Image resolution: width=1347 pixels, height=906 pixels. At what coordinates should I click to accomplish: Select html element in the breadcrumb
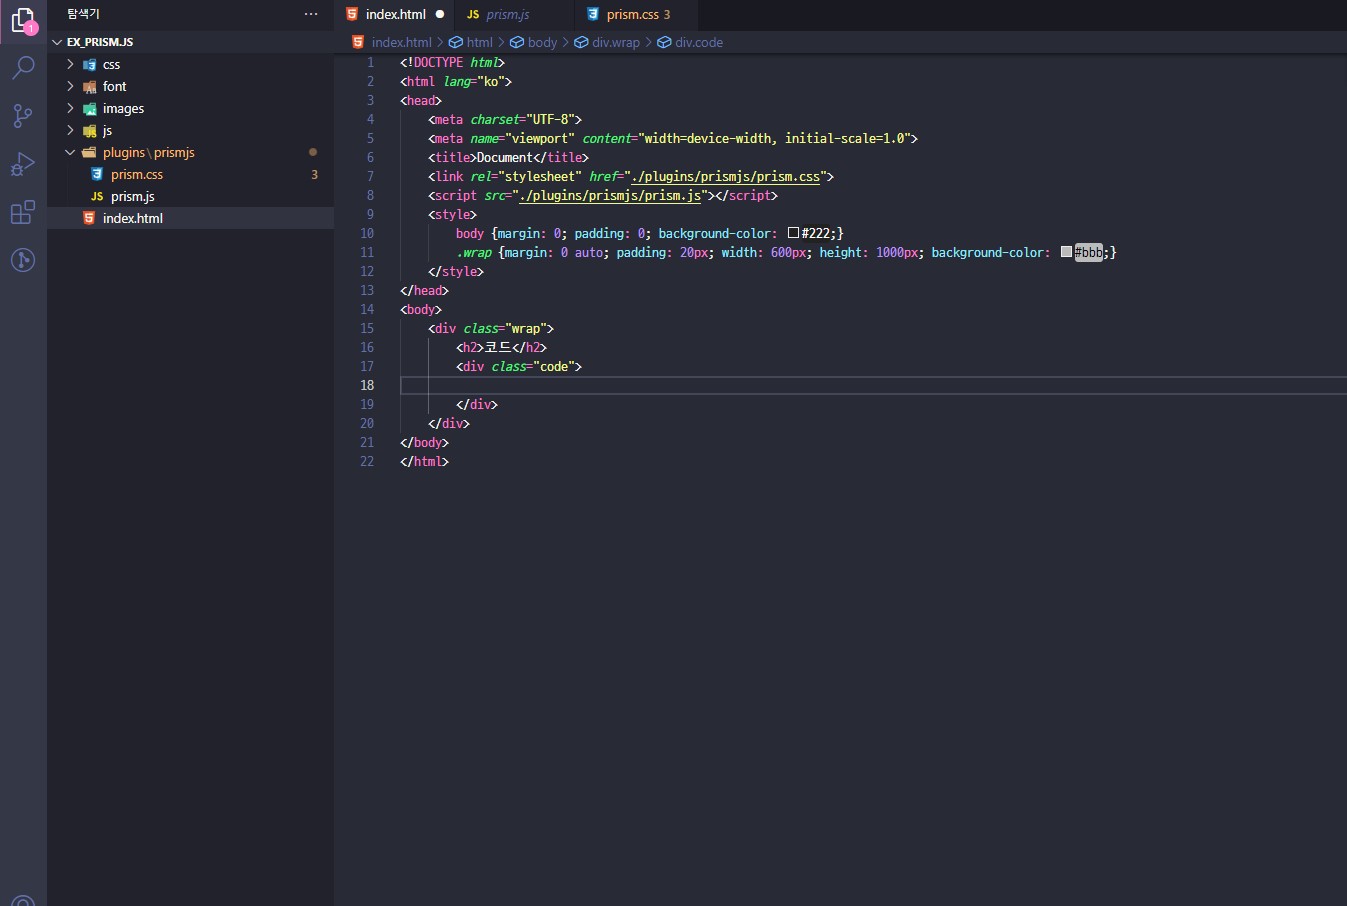(x=479, y=42)
